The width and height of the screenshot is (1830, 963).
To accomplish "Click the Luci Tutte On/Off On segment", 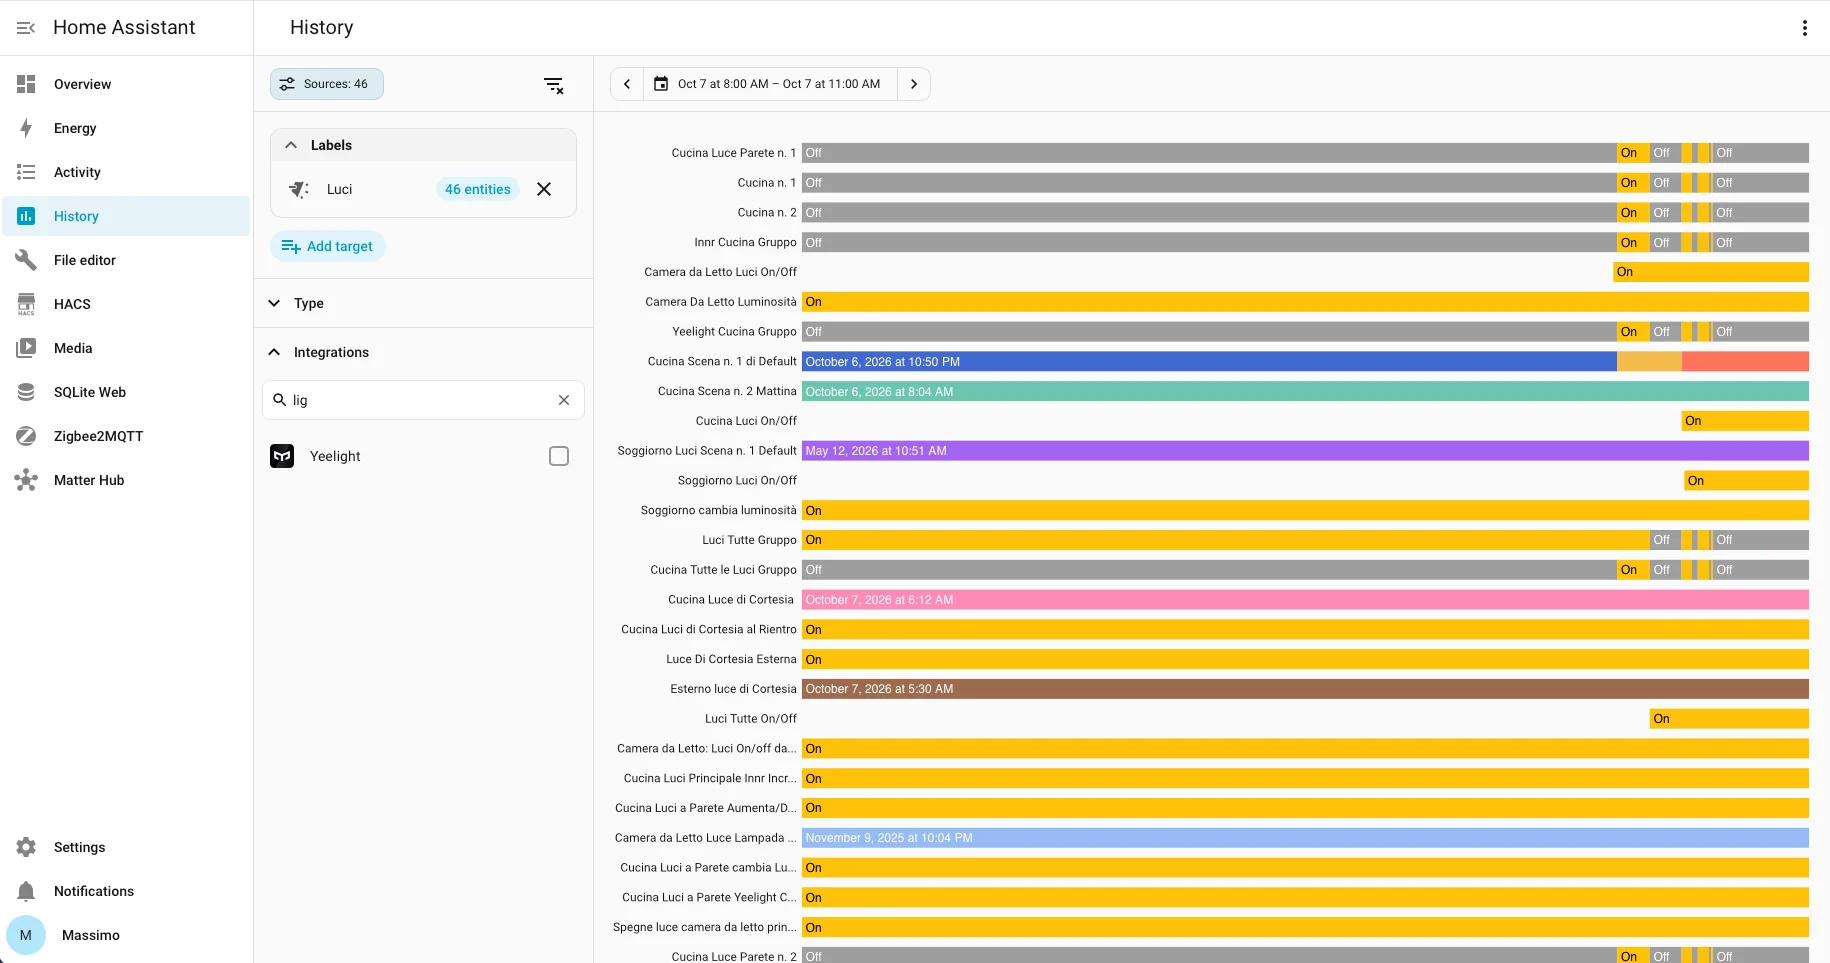I will (1729, 719).
